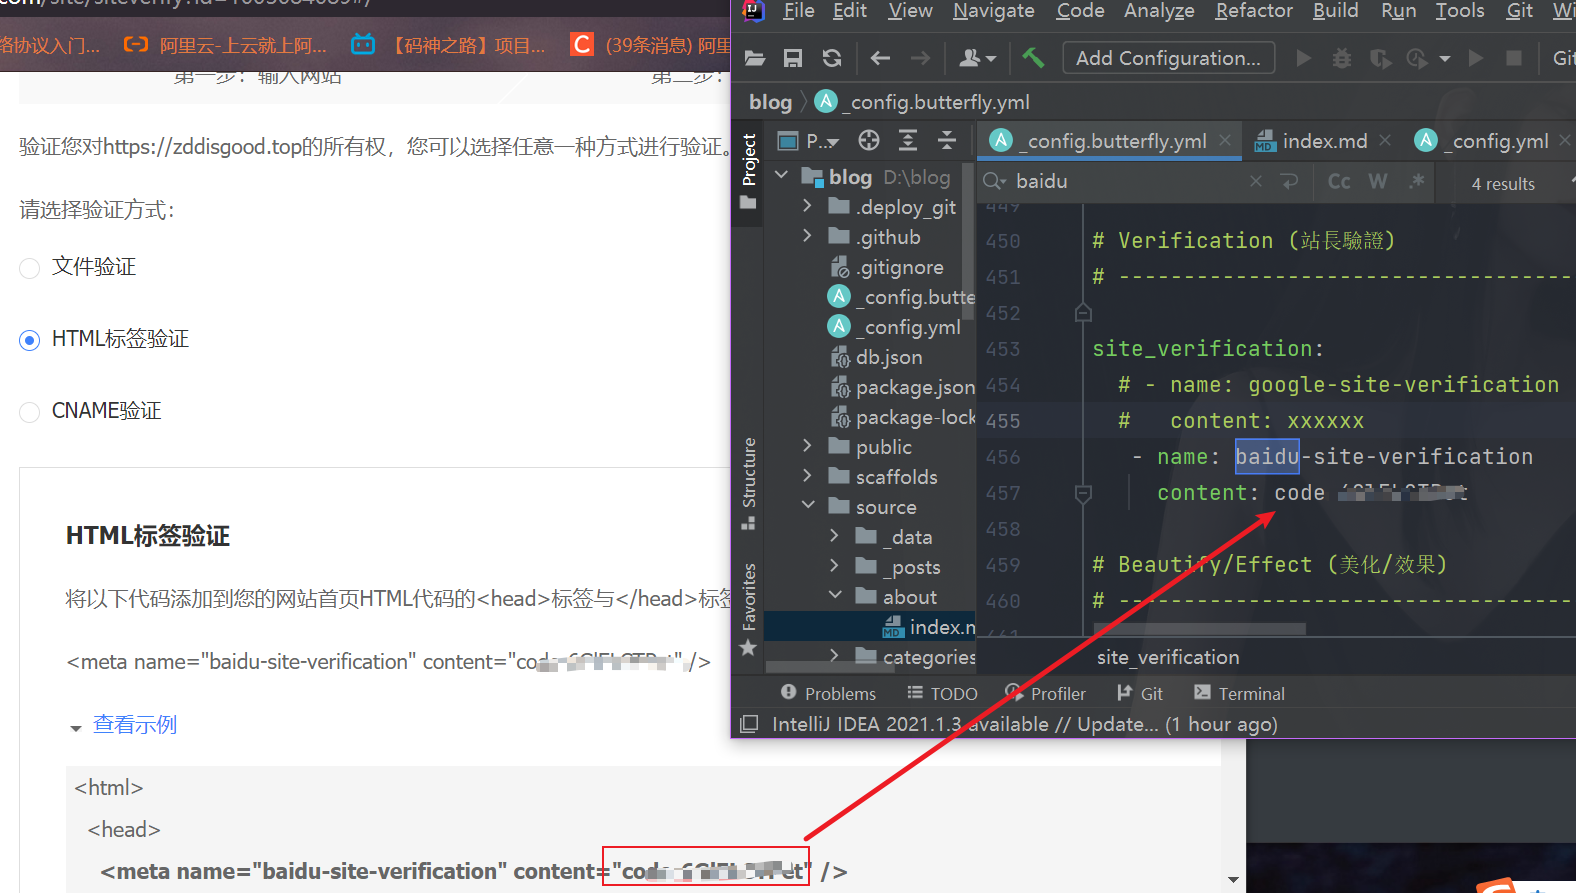Image resolution: width=1576 pixels, height=893 pixels.
Task: Select the 文件验证 radio option
Action: [30, 268]
